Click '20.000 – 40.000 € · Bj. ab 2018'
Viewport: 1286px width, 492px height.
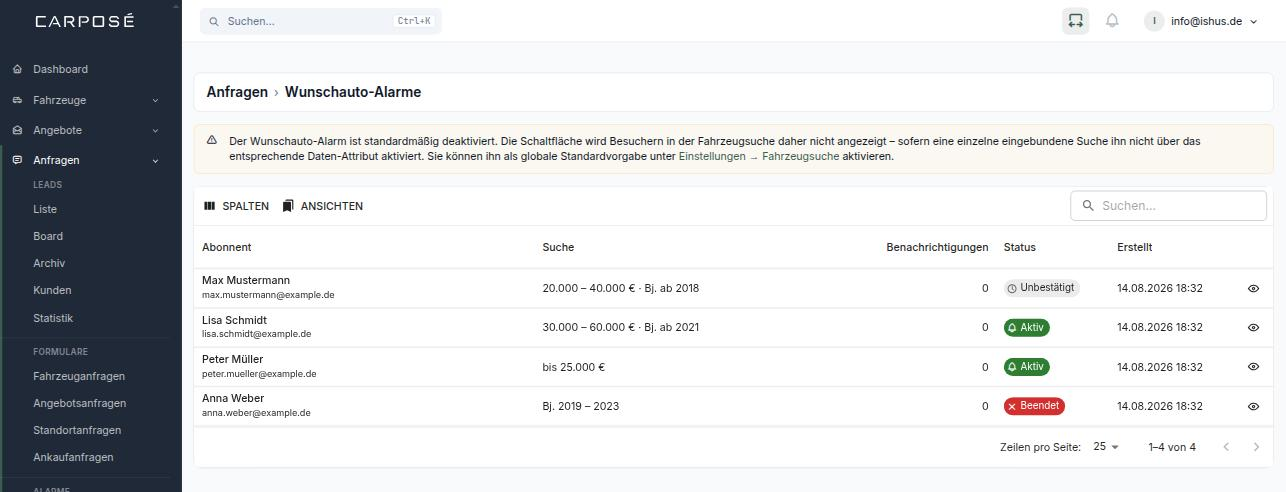click(621, 288)
